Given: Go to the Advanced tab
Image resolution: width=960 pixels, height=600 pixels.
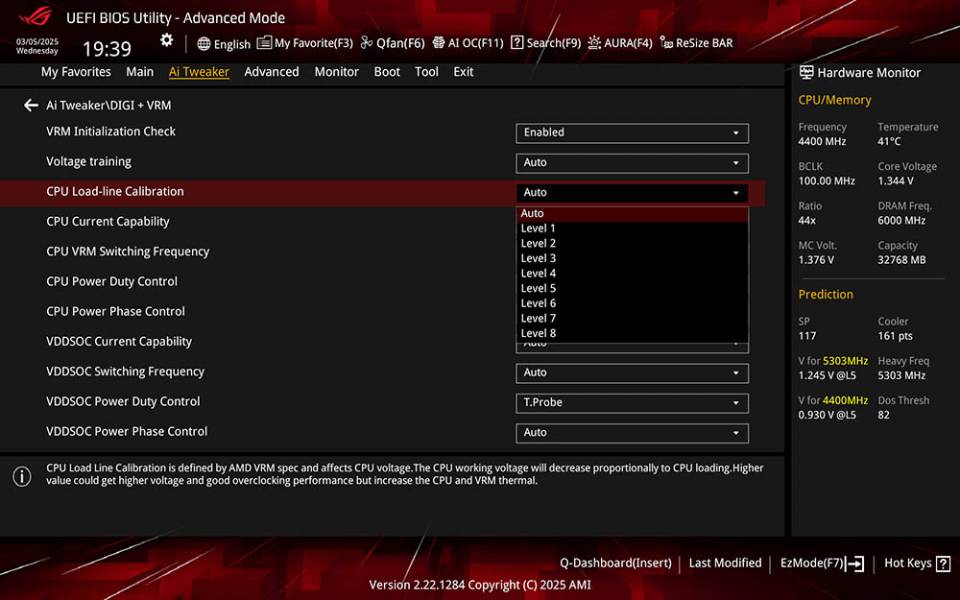Looking at the screenshot, I should point(271,72).
